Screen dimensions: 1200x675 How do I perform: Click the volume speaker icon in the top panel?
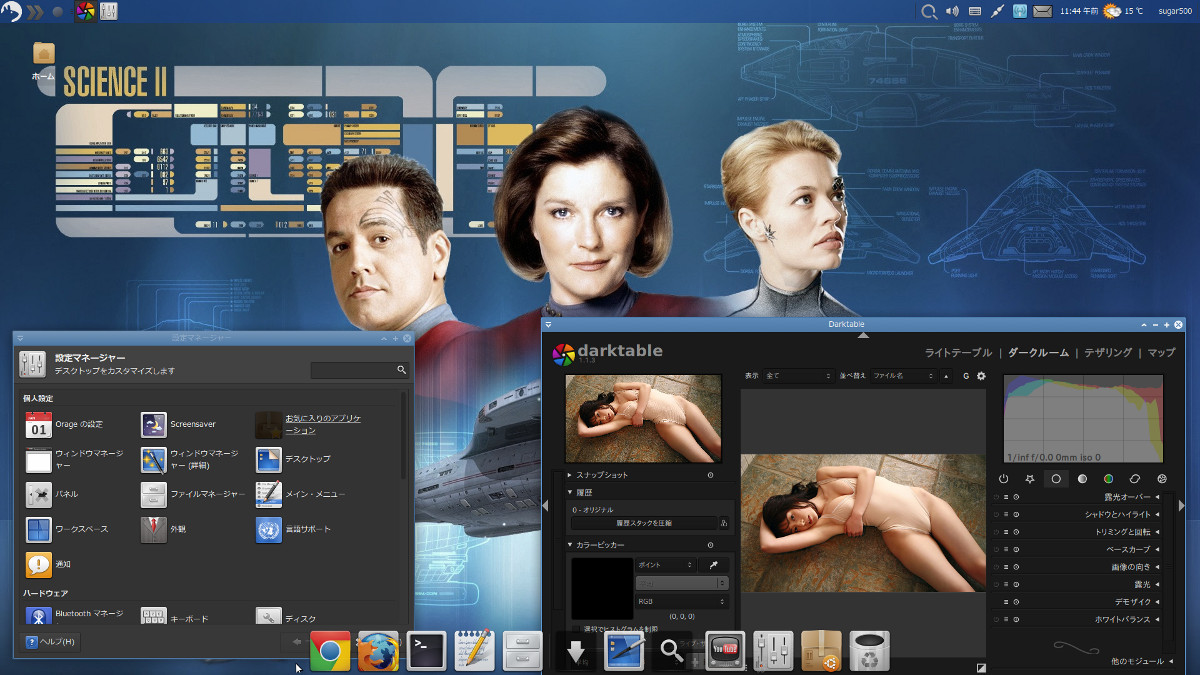951,11
